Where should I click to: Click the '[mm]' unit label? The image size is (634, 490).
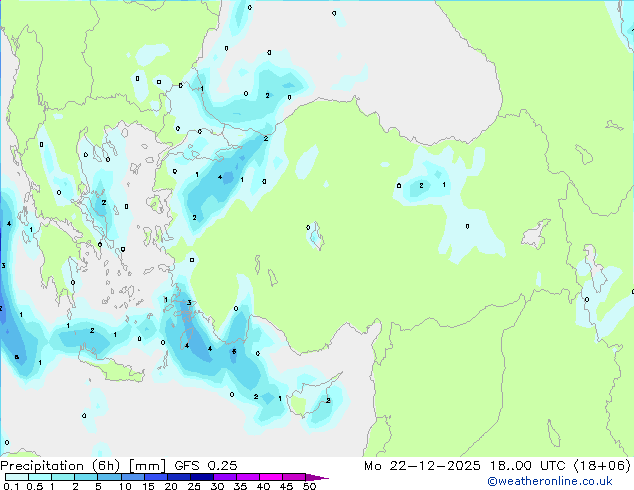click(147, 466)
